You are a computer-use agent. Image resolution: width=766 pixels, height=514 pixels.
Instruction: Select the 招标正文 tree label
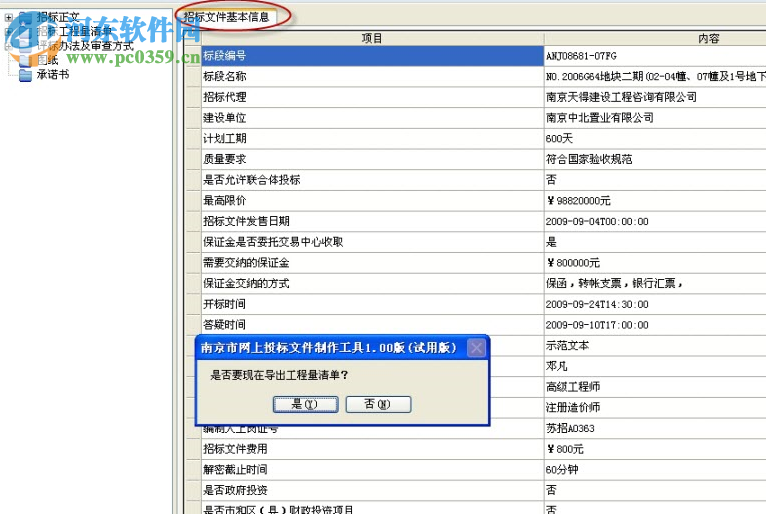point(58,17)
